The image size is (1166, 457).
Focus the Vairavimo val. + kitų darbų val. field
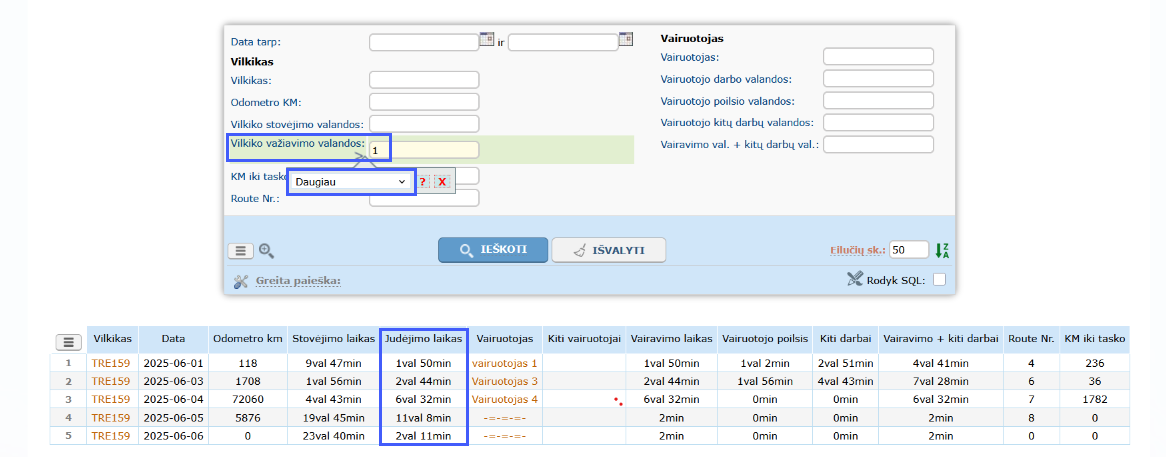[x=878, y=144]
